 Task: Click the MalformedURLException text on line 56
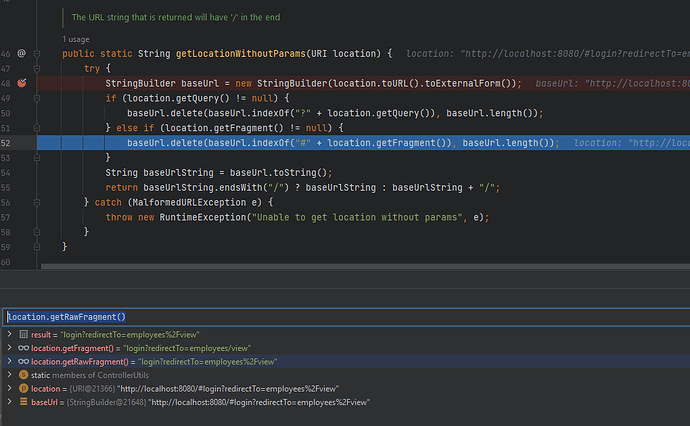(189, 202)
